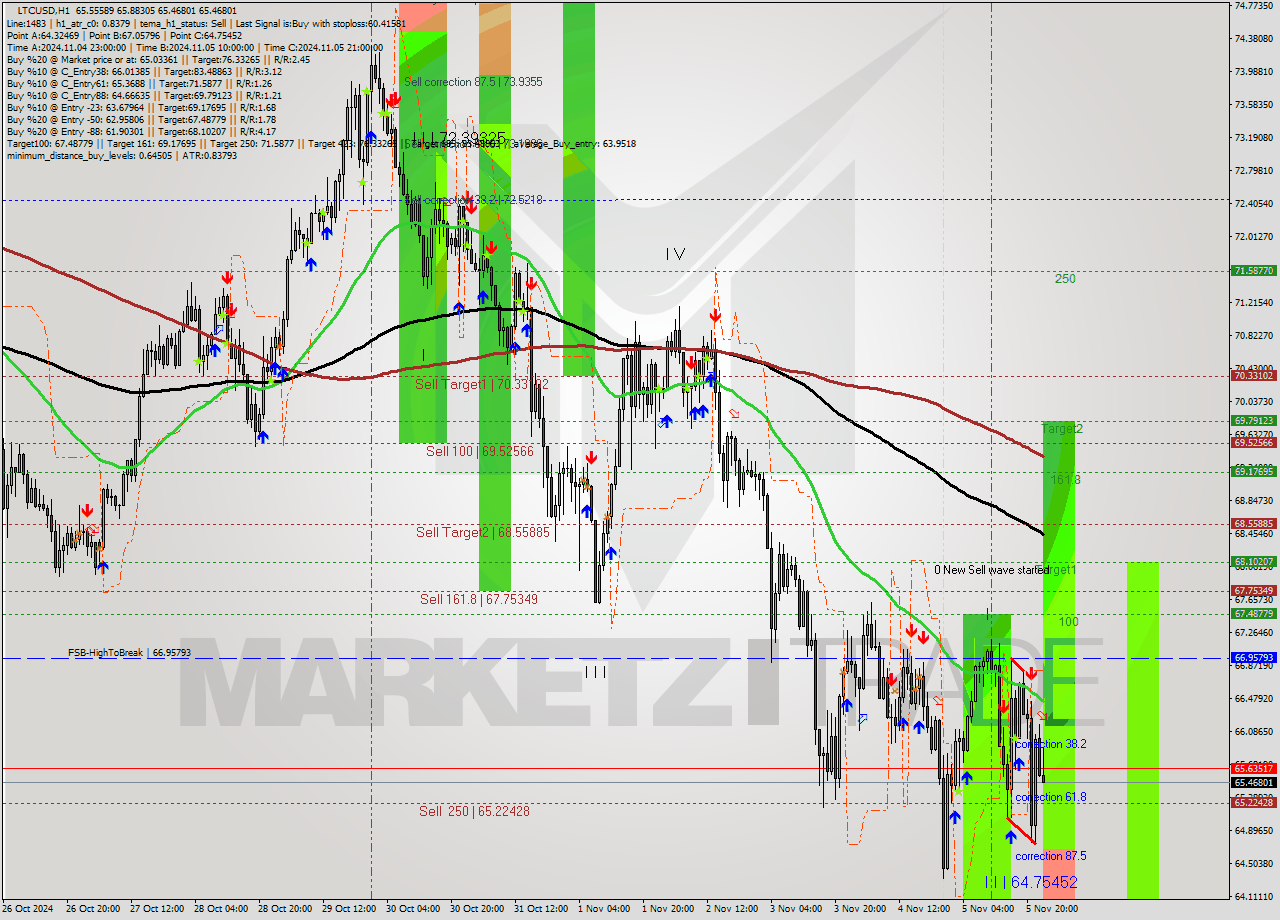1280x920 pixels.
Task: Click the 69.79123 green price tag
Action: point(1253,421)
